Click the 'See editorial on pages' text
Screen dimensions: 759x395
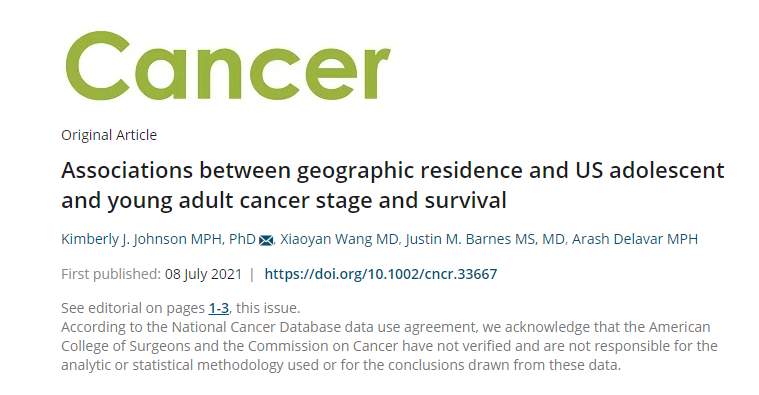[133, 308]
